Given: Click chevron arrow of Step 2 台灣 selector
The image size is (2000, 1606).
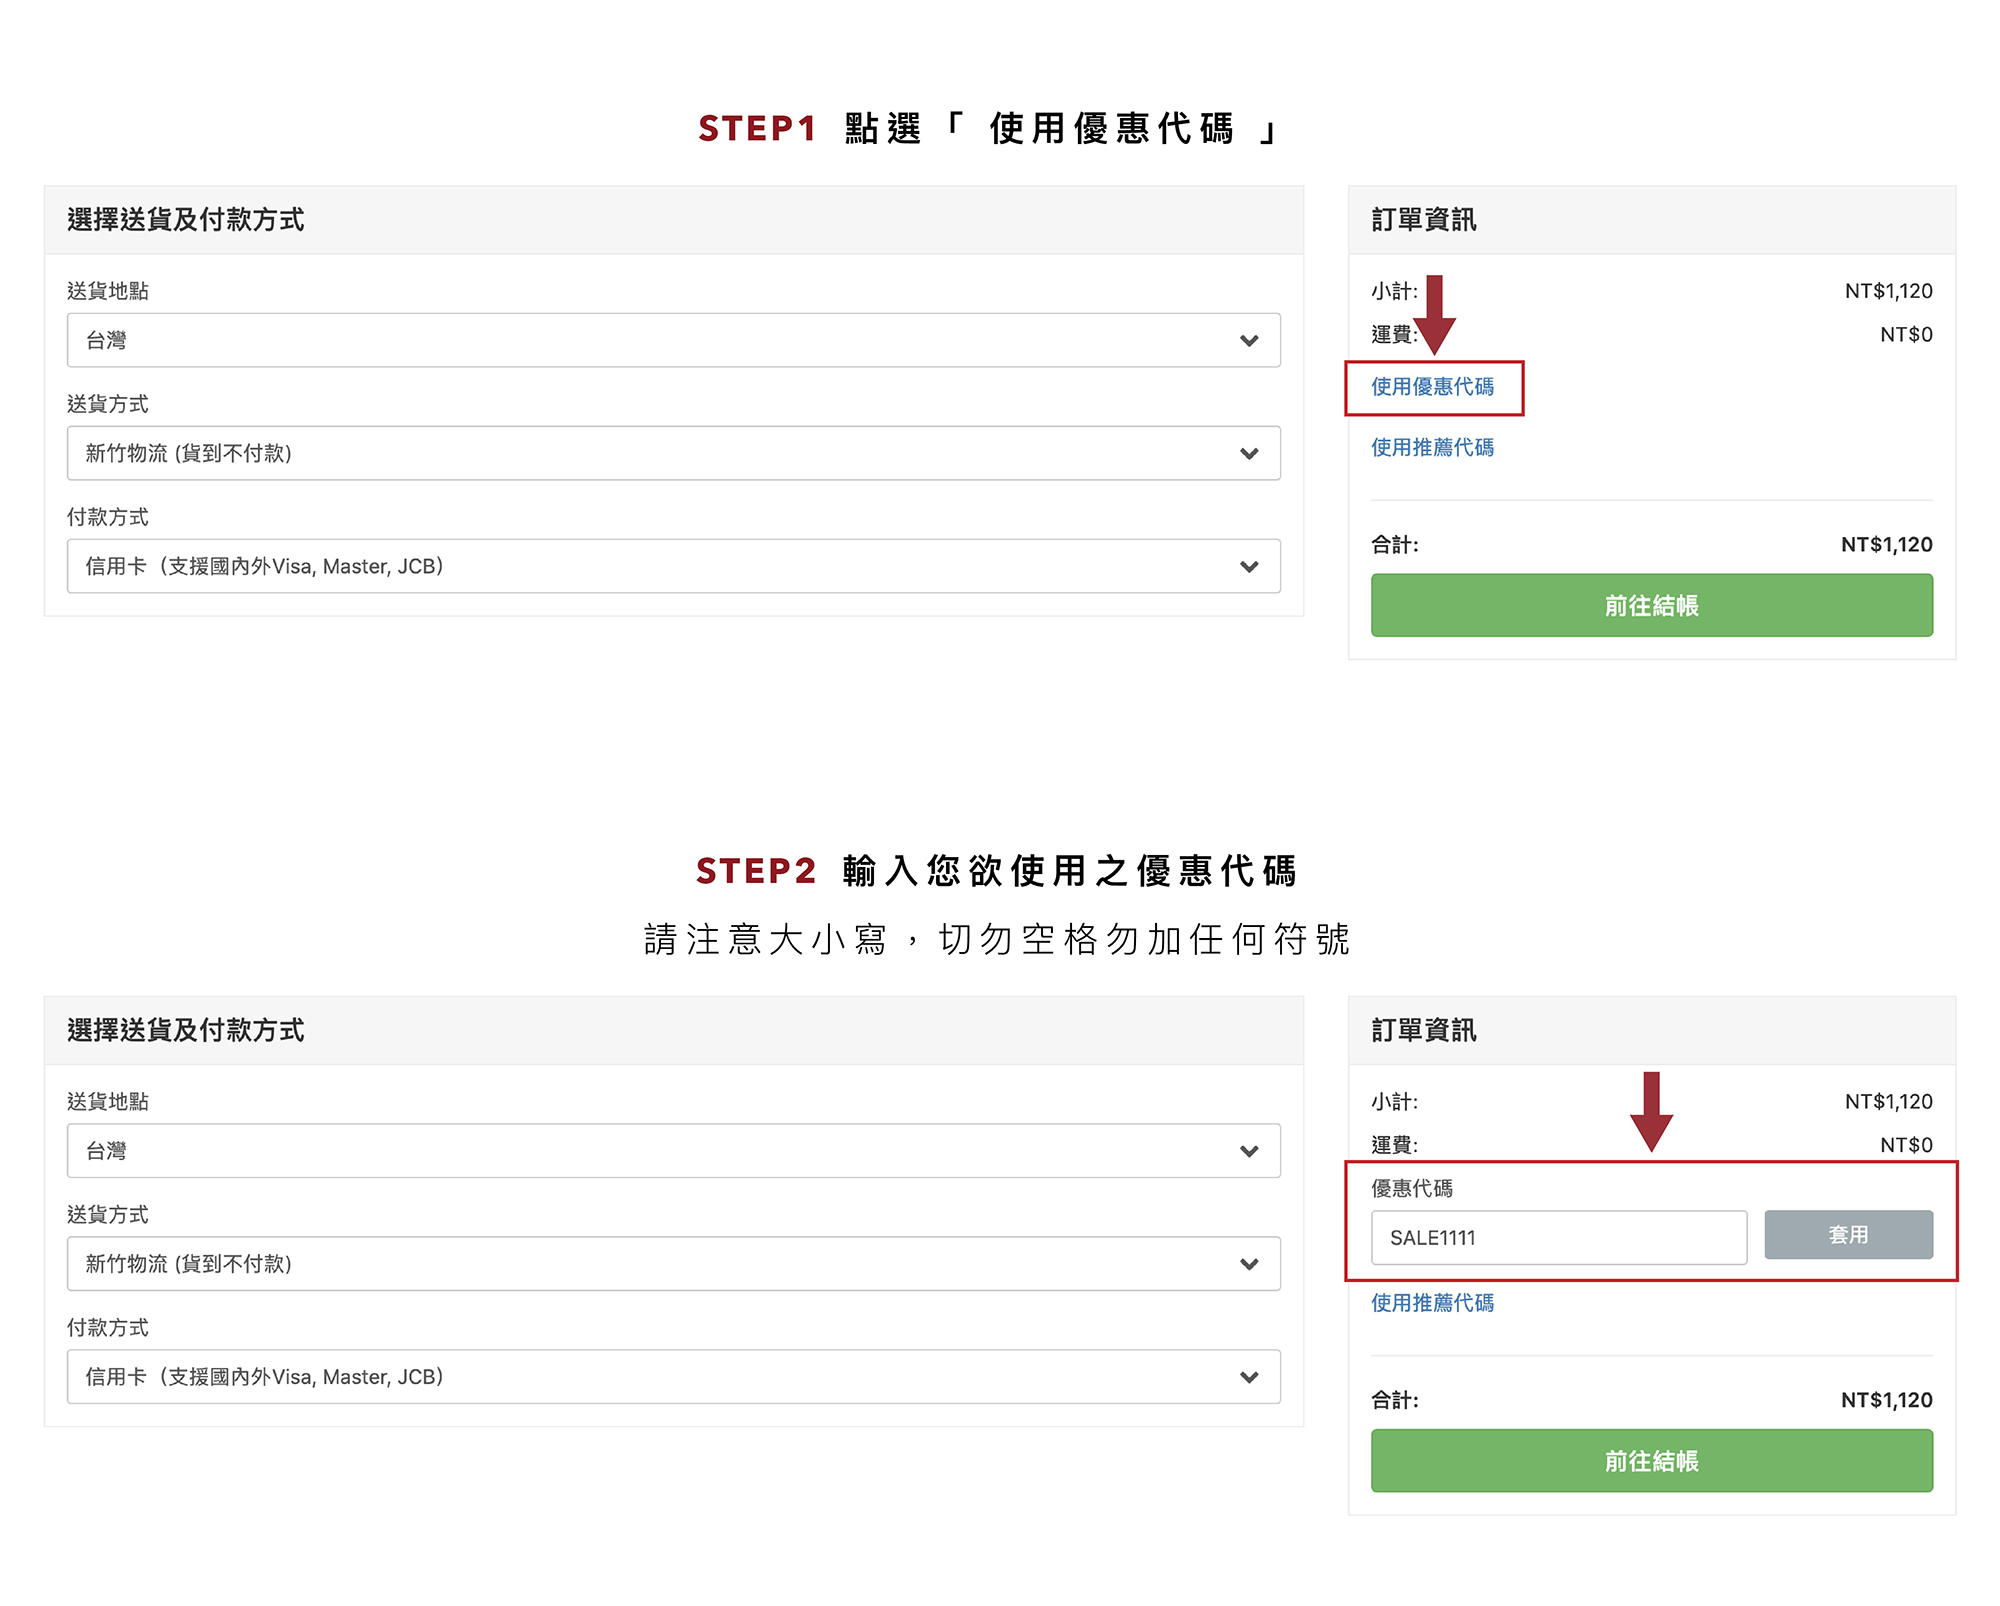Looking at the screenshot, I should [1248, 1152].
